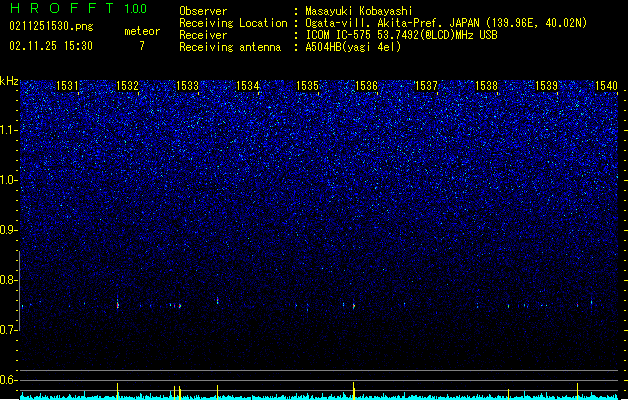The height and width of the screenshot is (400, 629).
Task: Click the green meteor label
Action: (x=142, y=31)
